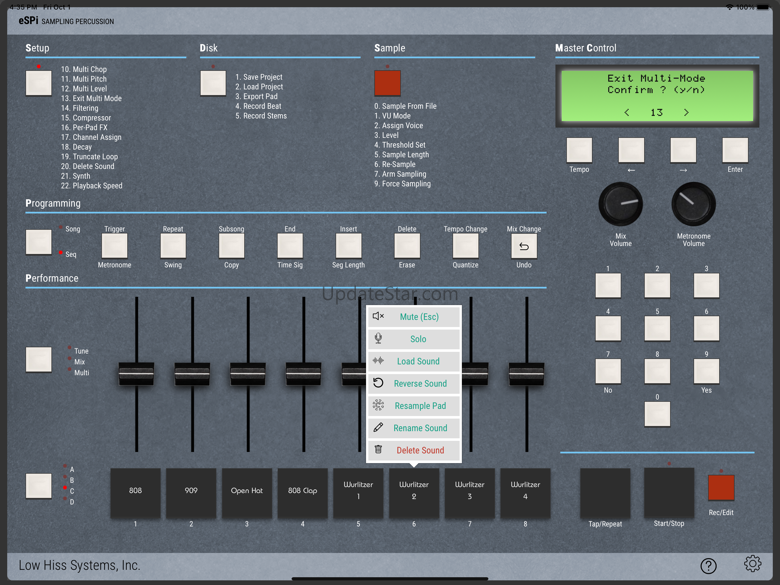Click the fader above the 808 pad

[x=136, y=374]
